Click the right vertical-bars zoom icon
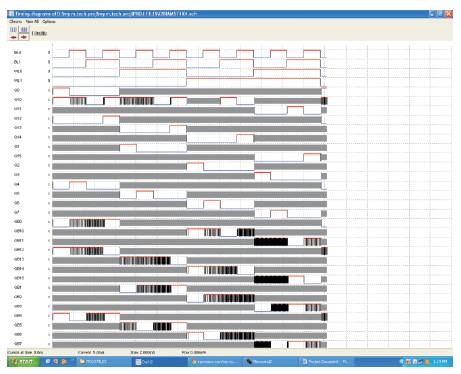The width and height of the screenshot is (461, 374). [x=24, y=30]
